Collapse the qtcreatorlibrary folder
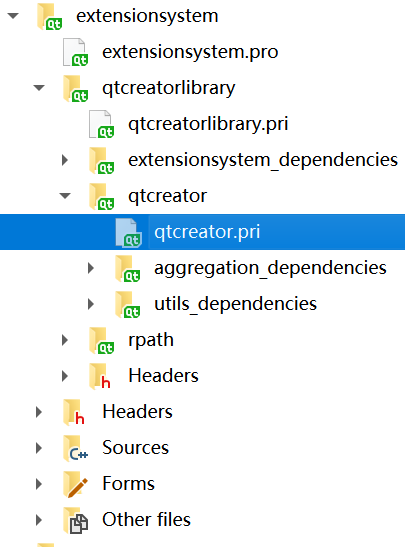The height and width of the screenshot is (547, 405). point(39,88)
